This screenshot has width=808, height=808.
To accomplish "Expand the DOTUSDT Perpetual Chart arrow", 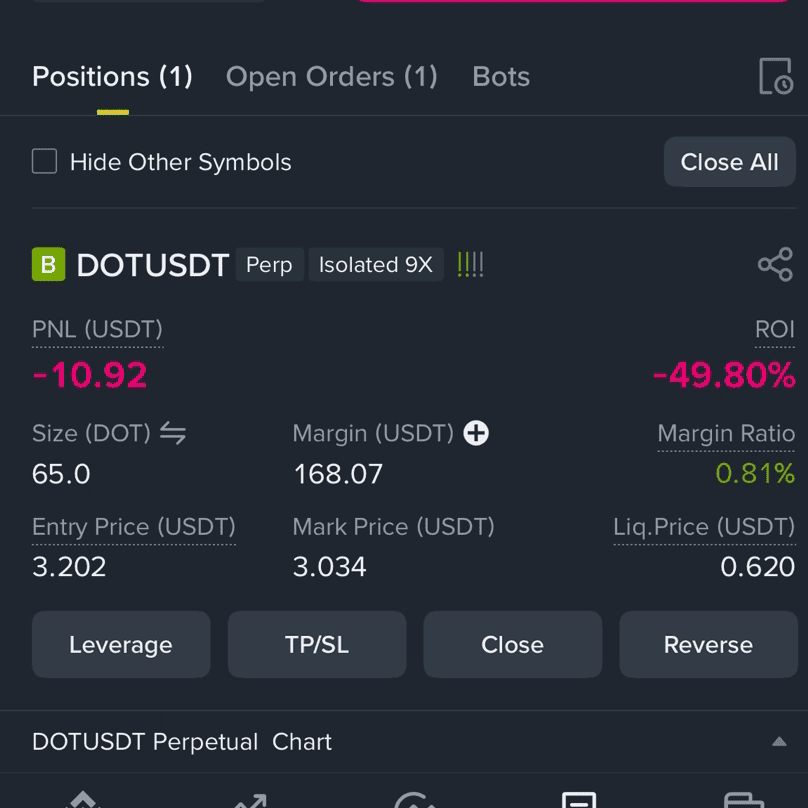I will click(x=779, y=742).
